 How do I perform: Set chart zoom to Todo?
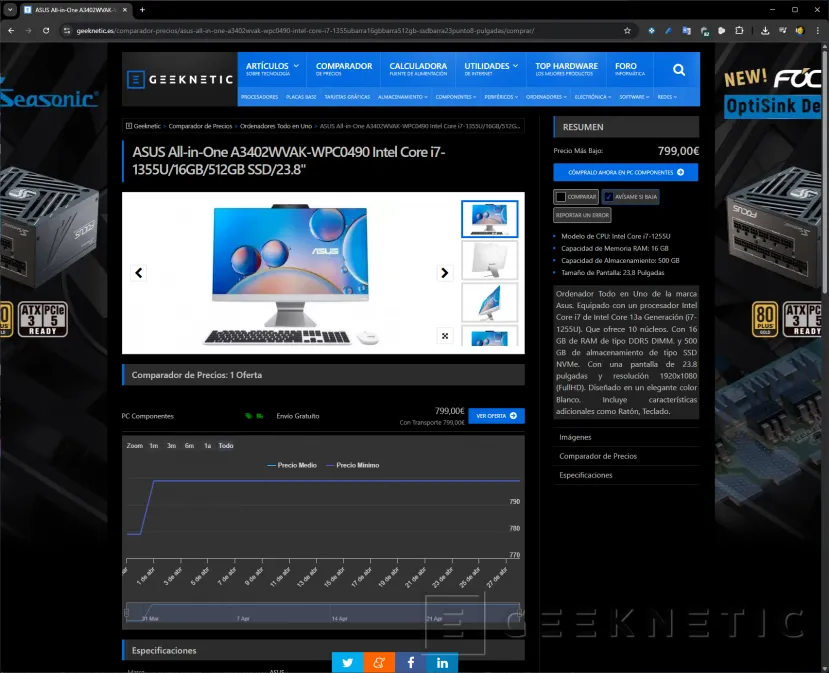226,446
